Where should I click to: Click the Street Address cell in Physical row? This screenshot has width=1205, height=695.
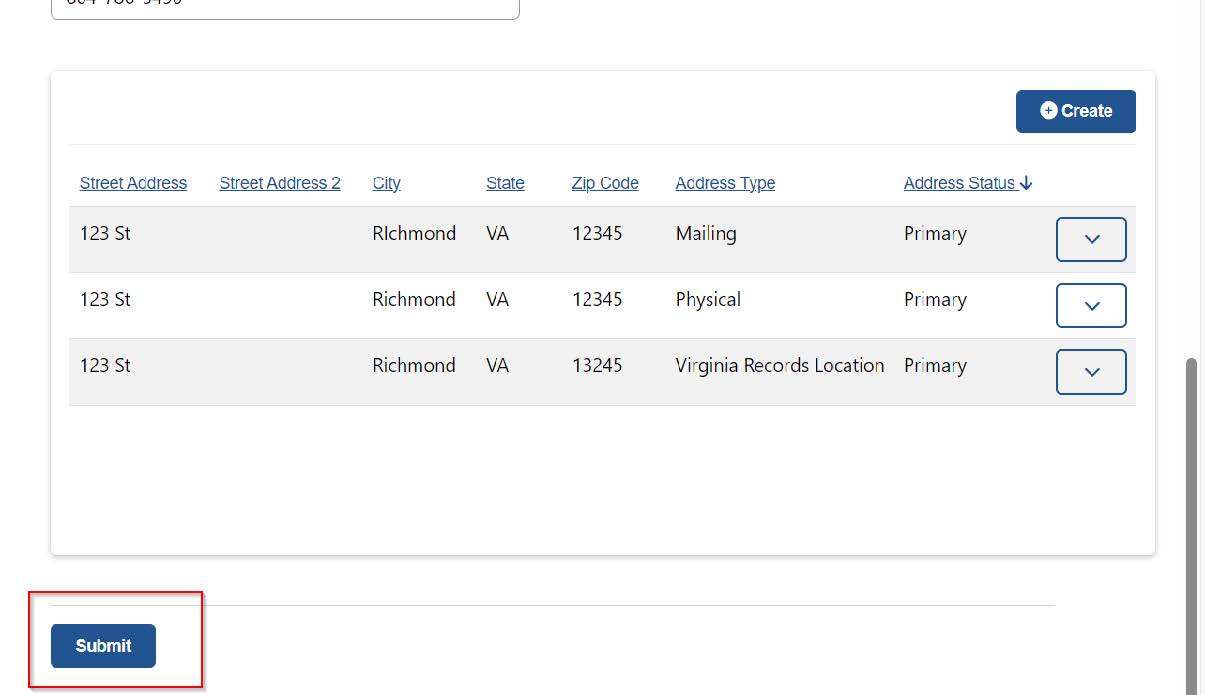pyautogui.click(x=105, y=300)
